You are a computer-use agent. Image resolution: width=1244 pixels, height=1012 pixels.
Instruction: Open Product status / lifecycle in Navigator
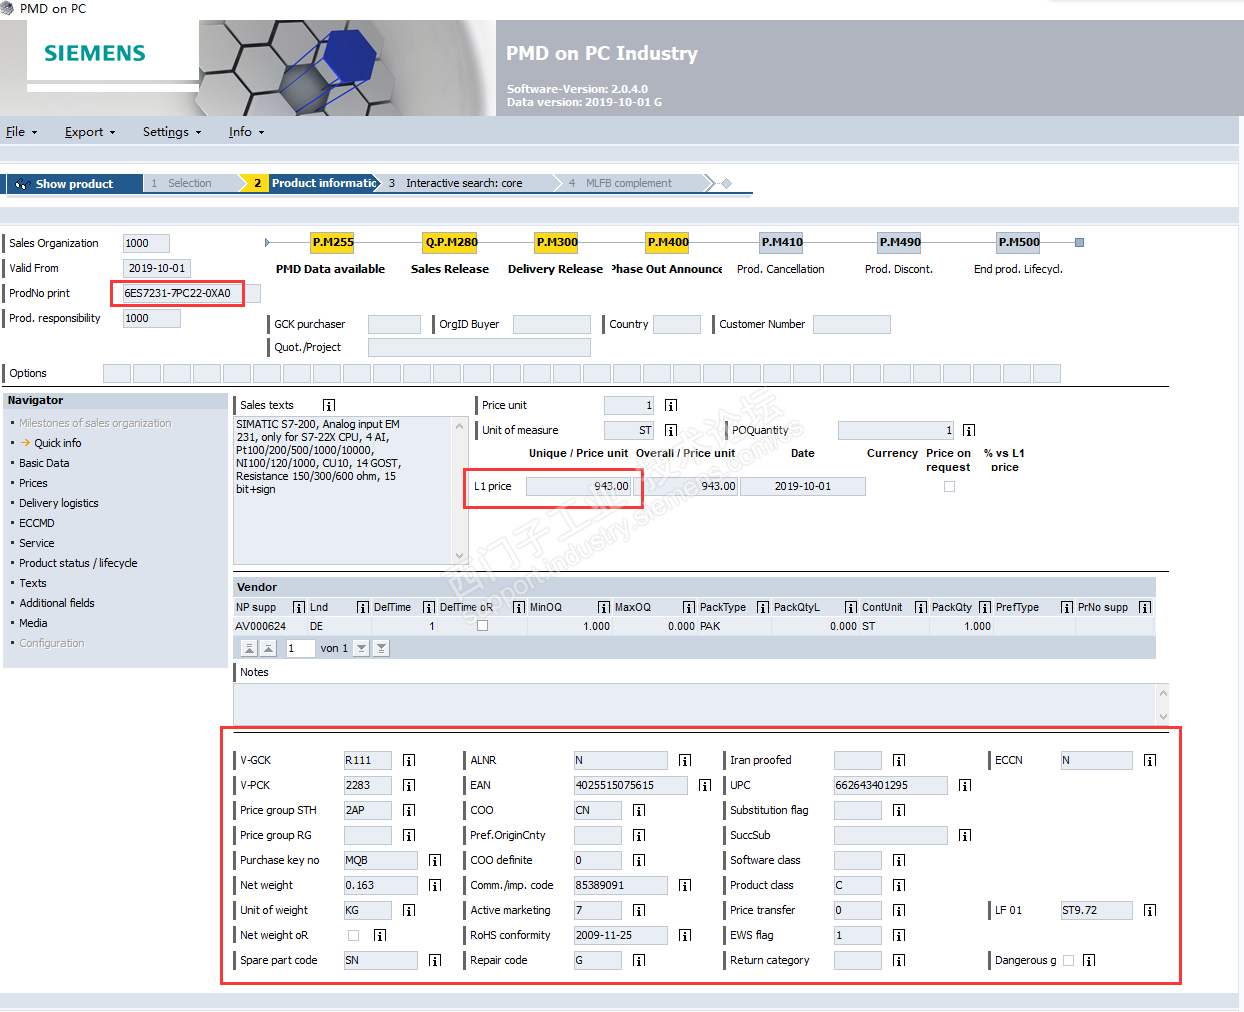78,563
